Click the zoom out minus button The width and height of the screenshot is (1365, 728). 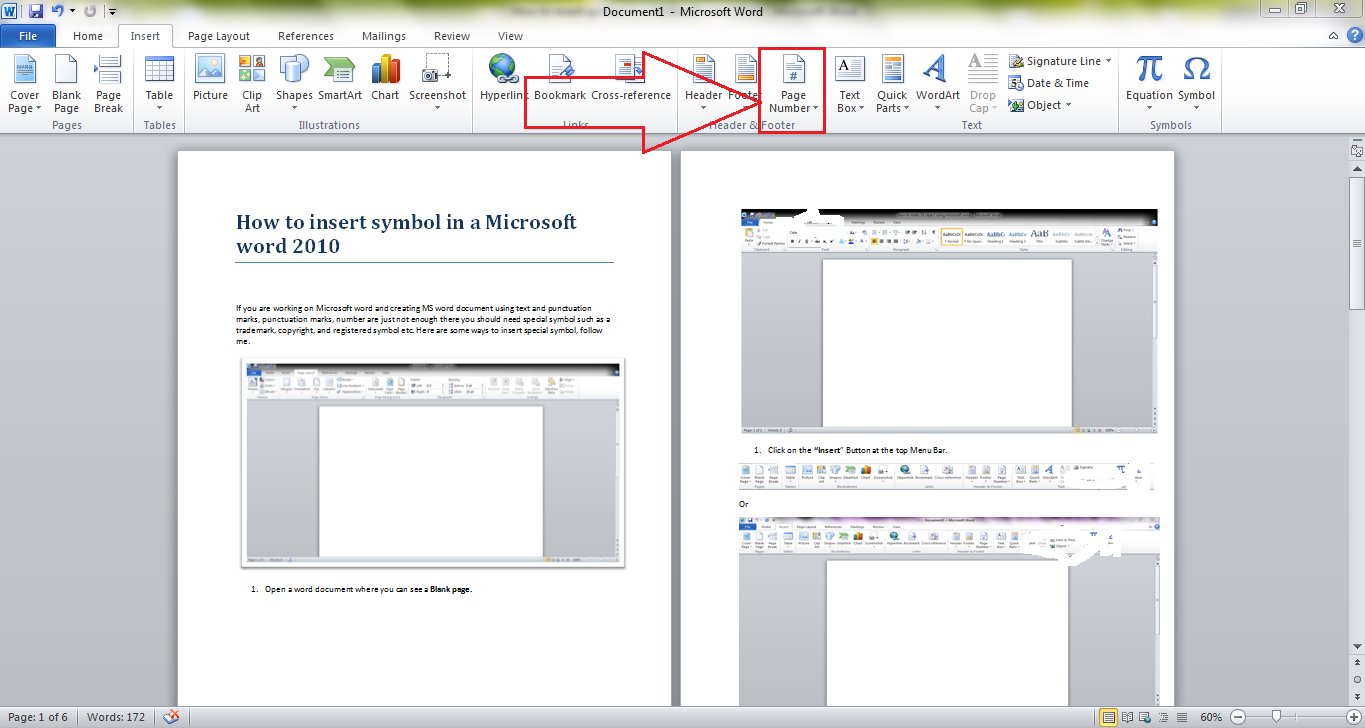pos(1238,717)
